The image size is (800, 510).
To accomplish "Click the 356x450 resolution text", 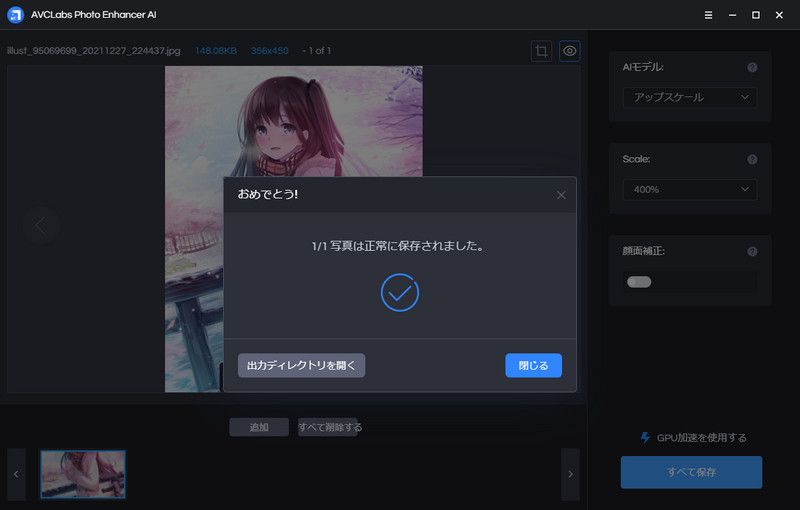I will (269, 51).
